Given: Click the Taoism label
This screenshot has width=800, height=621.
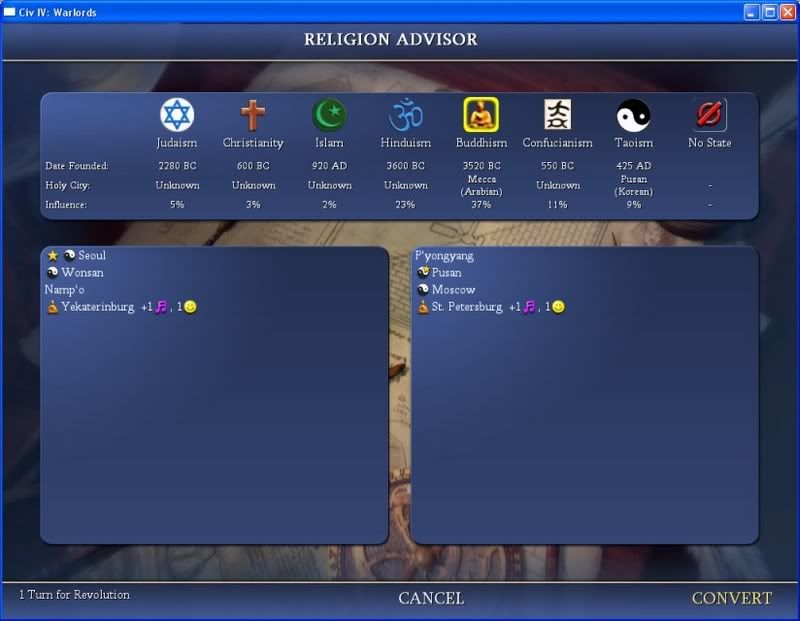Looking at the screenshot, I should click(x=634, y=143).
